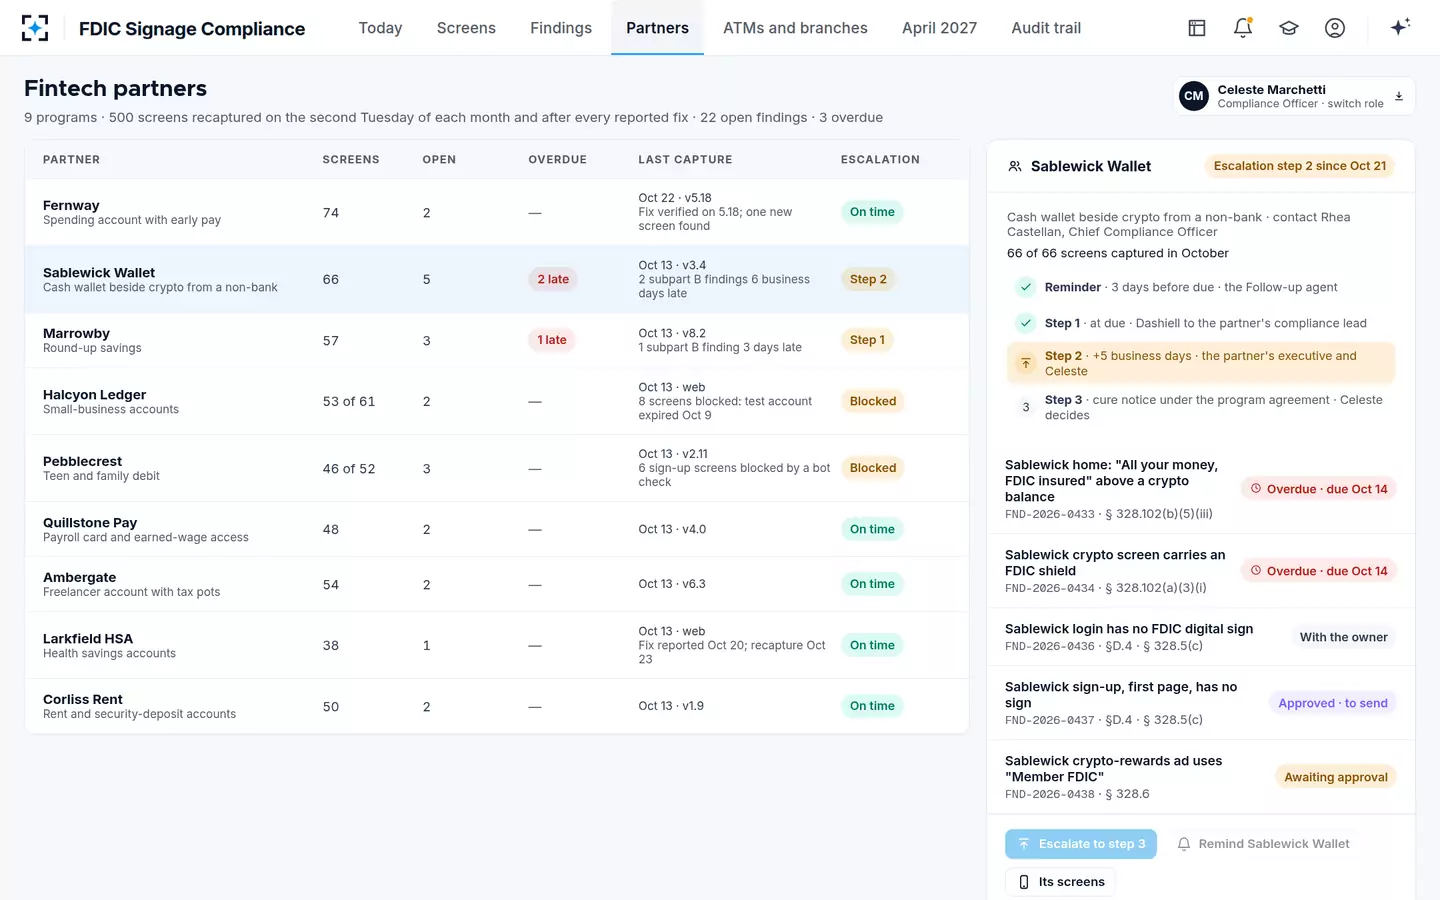1440x900 pixels.
Task: Select the Marrowby partner row
Action: pyautogui.click(x=497, y=340)
